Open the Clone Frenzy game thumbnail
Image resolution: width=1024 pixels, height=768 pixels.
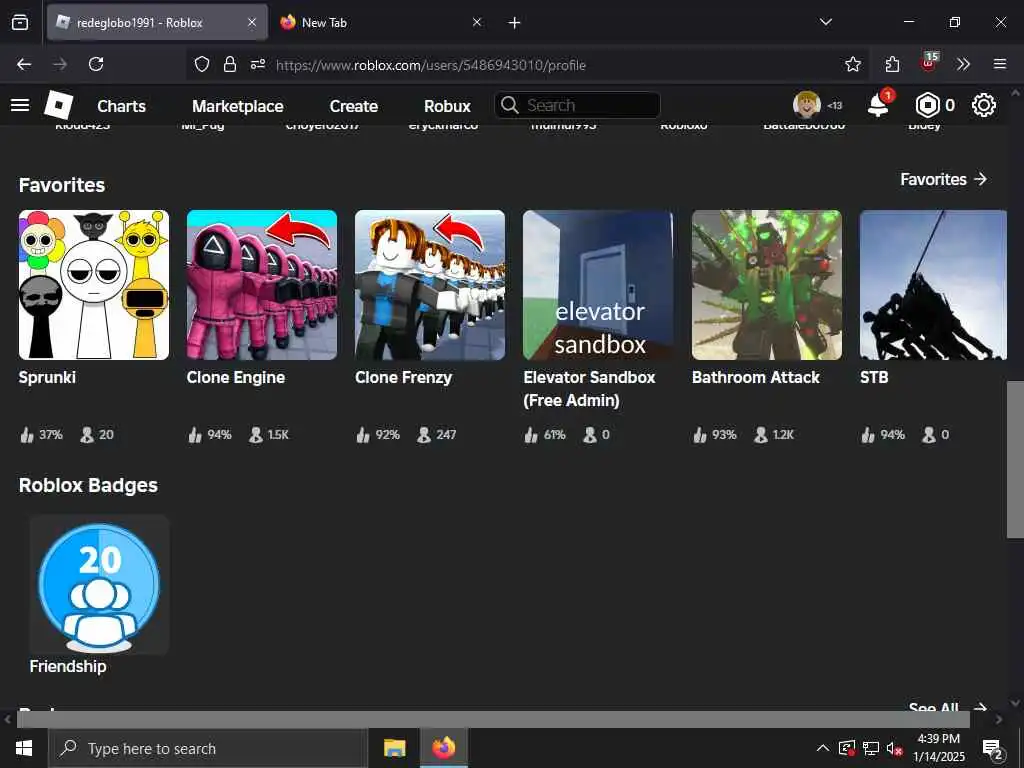tap(430, 285)
